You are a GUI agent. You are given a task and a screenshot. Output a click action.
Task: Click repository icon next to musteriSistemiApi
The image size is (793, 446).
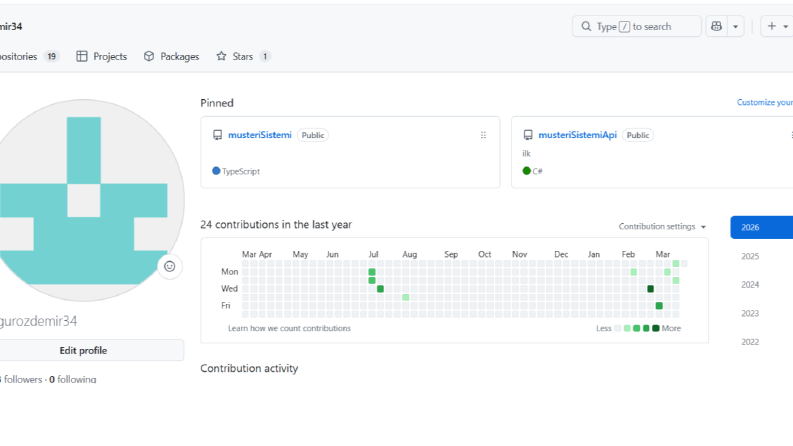coord(528,135)
